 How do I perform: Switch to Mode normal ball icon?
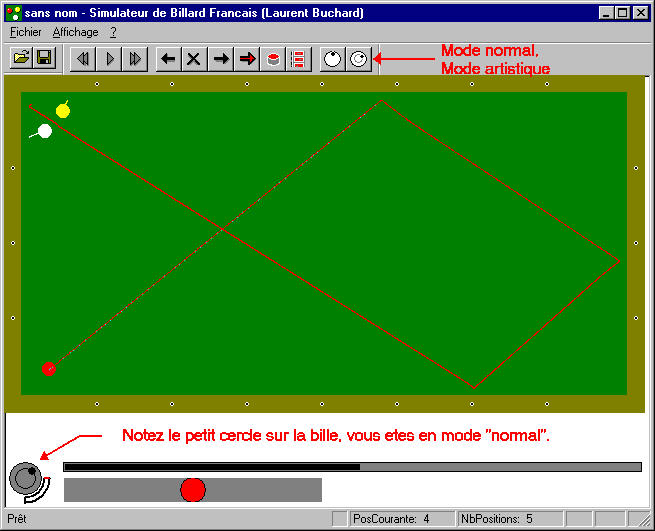click(x=332, y=59)
